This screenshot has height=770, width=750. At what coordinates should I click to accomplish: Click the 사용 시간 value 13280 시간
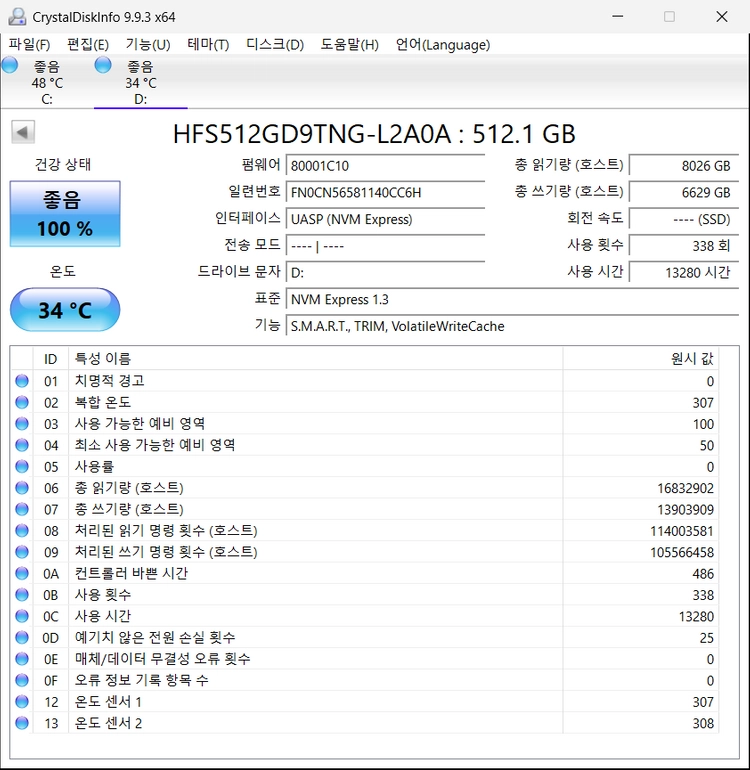[x=684, y=273]
